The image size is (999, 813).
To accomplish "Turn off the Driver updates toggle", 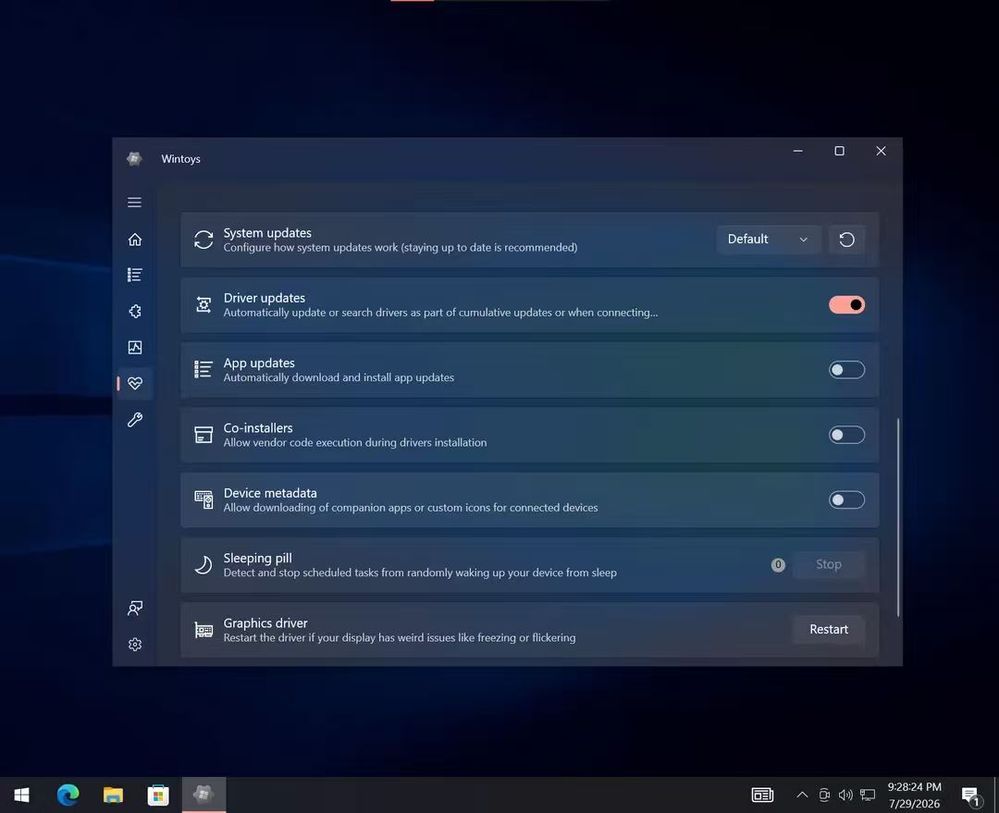I will pyautogui.click(x=847, y=305).
